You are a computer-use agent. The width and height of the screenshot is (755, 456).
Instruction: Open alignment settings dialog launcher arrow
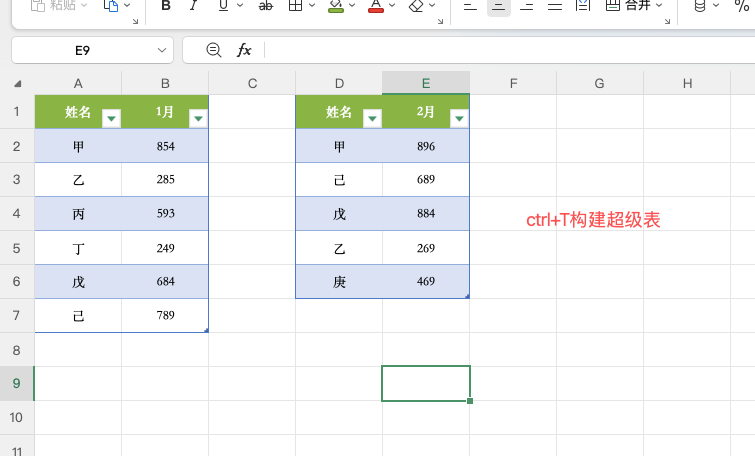(x=667, y=22)
